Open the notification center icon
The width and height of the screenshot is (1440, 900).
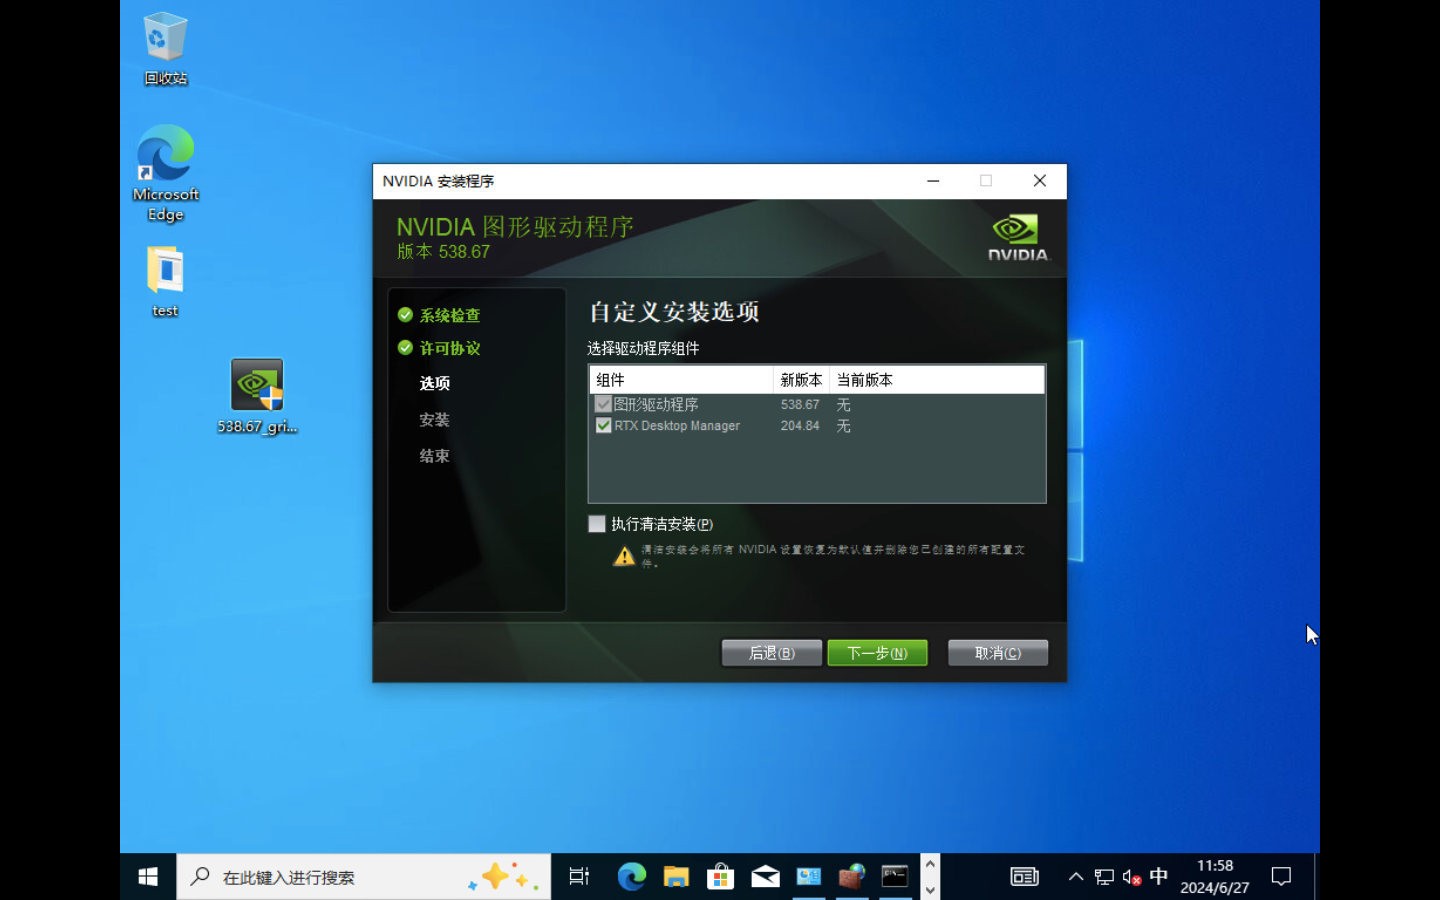pyautogui.click(x=1281, y=877)
